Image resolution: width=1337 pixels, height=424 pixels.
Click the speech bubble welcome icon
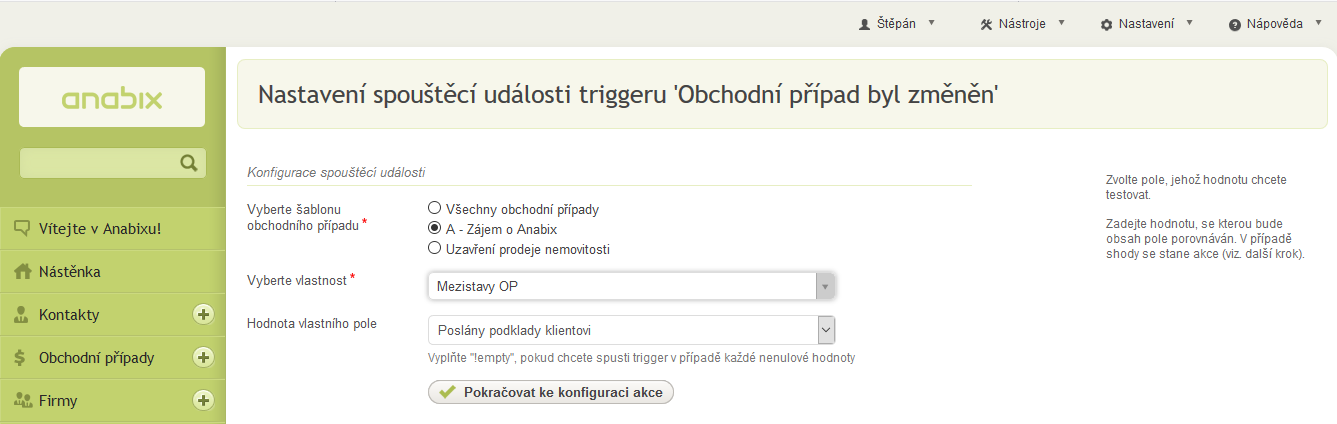tap(22, 228)
